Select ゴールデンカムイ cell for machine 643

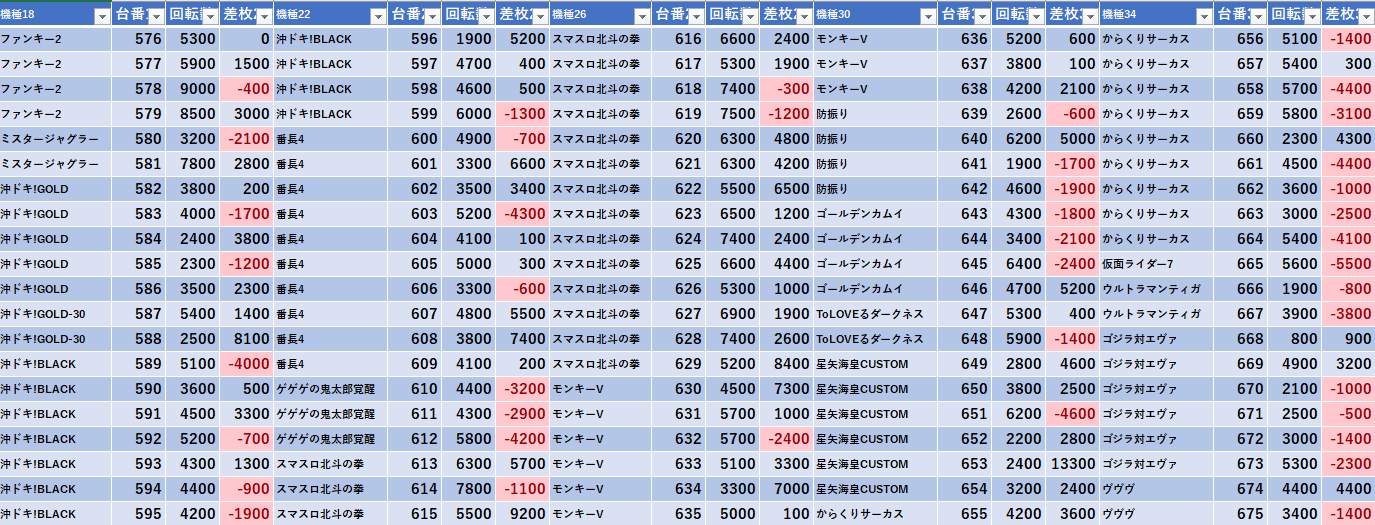875,214
